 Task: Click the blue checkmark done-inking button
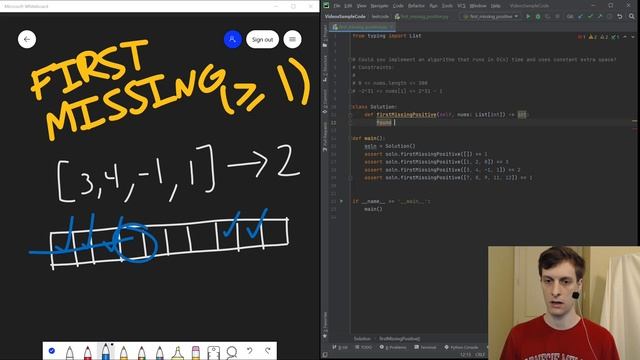pos(52,351)
